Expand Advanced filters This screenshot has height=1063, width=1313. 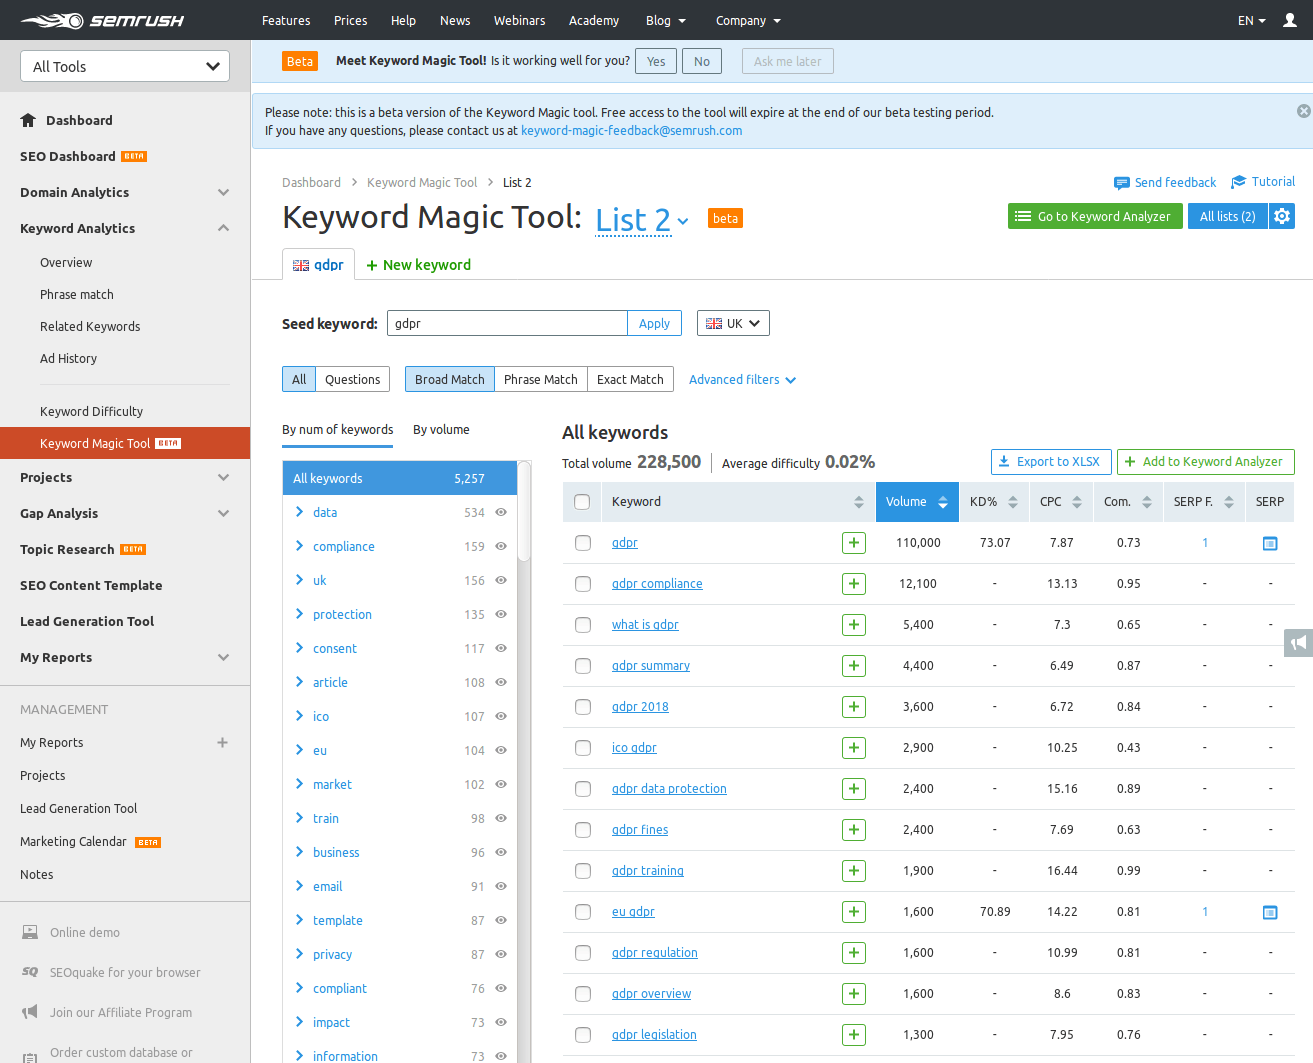[x=742, y=380]
